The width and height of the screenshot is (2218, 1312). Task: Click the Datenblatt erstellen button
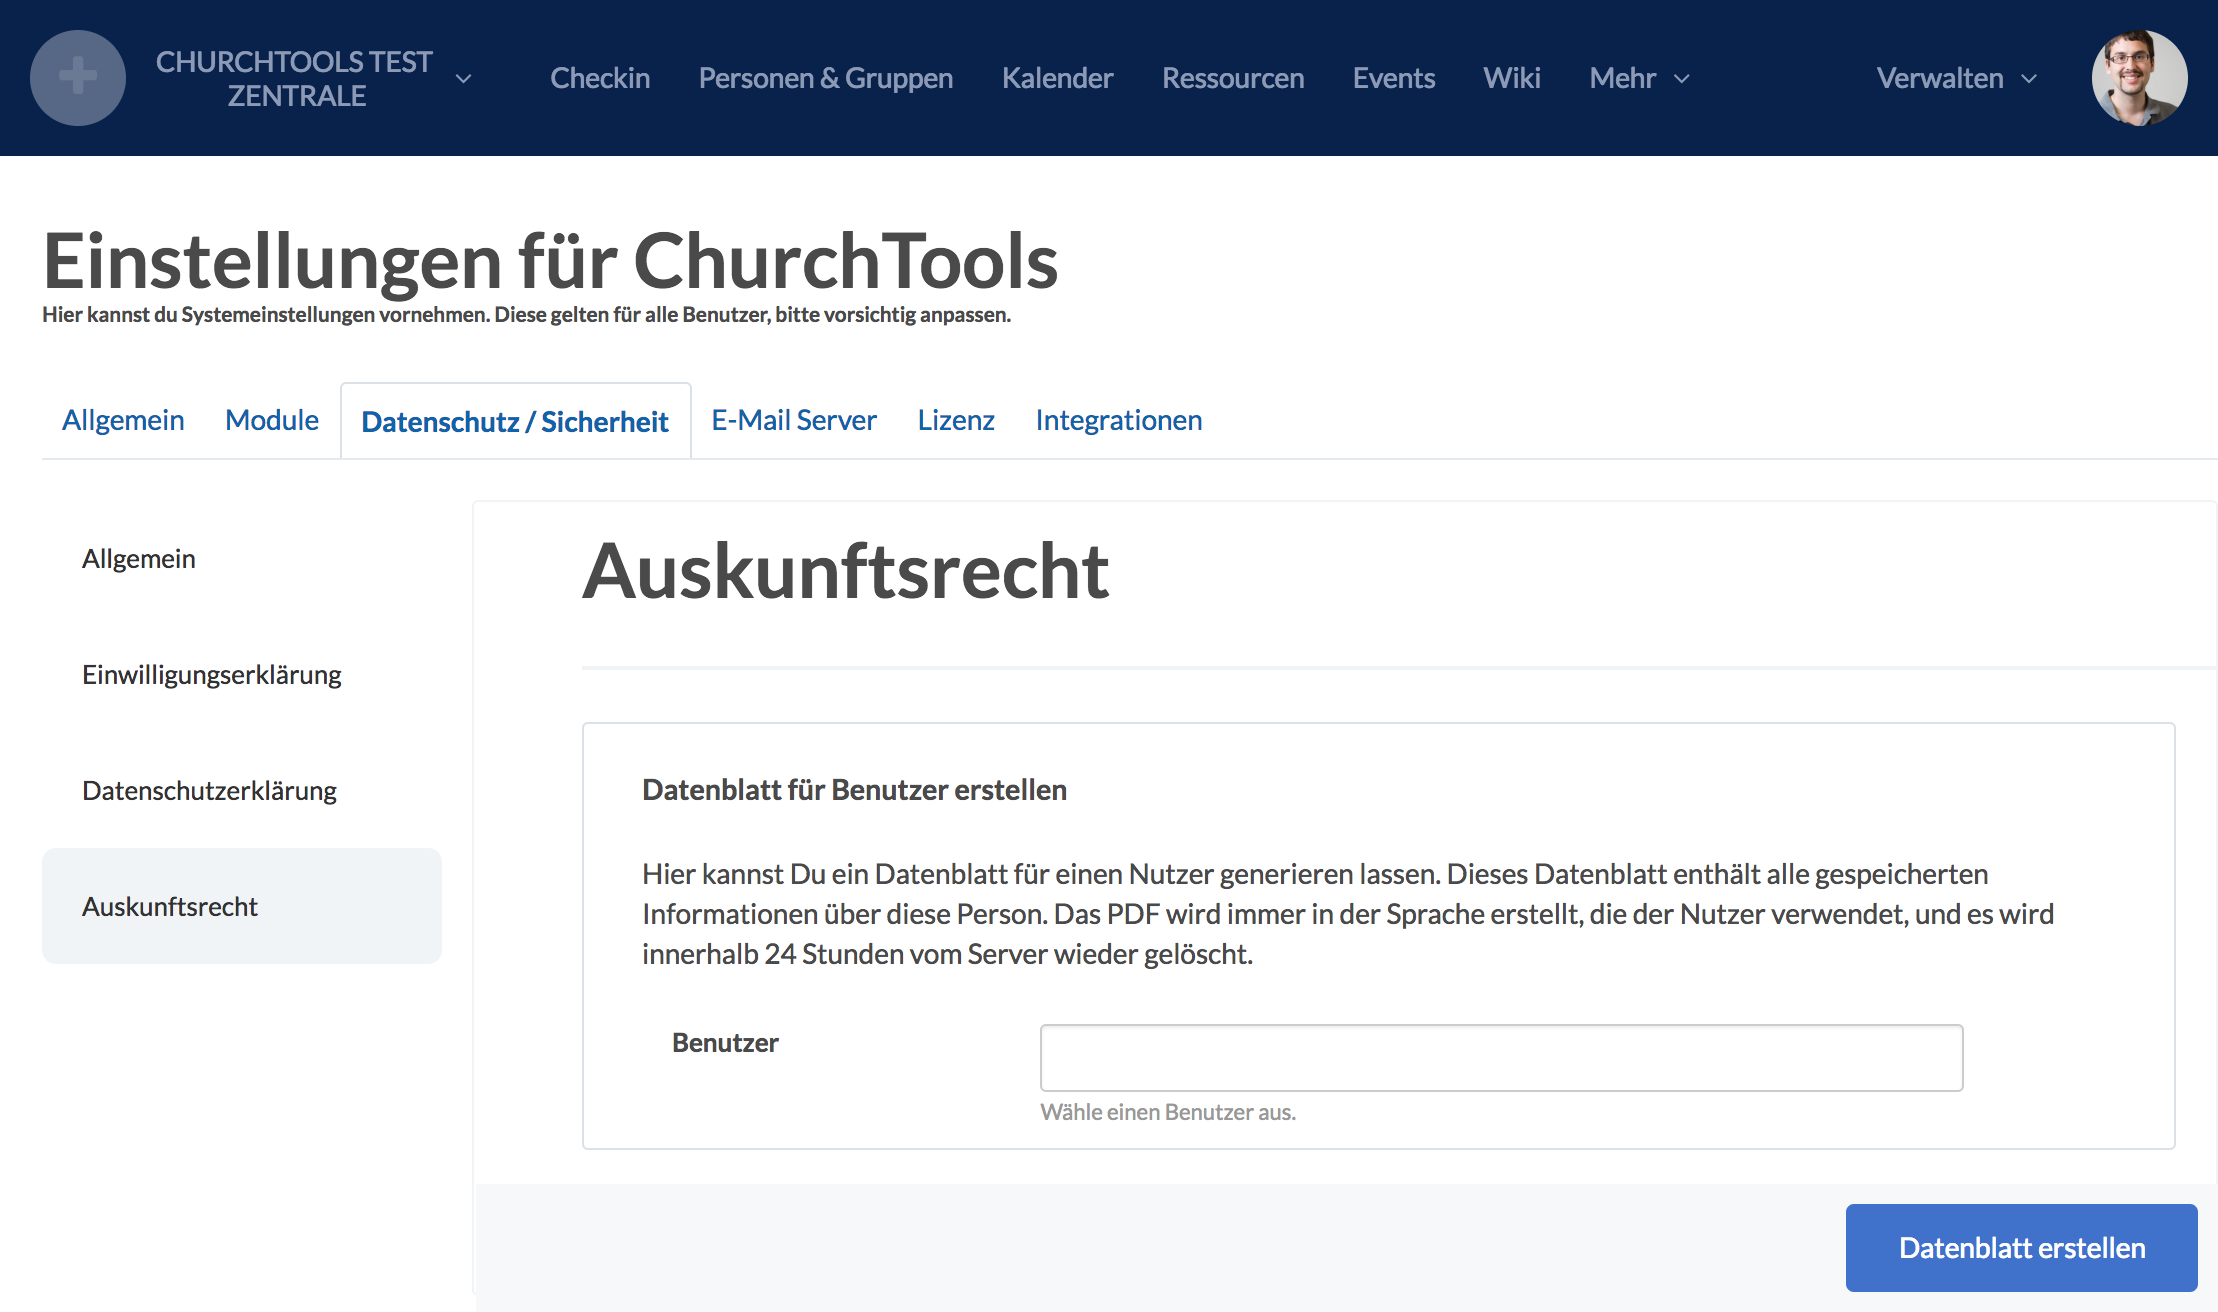pyautogui.click(x=2021, y=1247)
